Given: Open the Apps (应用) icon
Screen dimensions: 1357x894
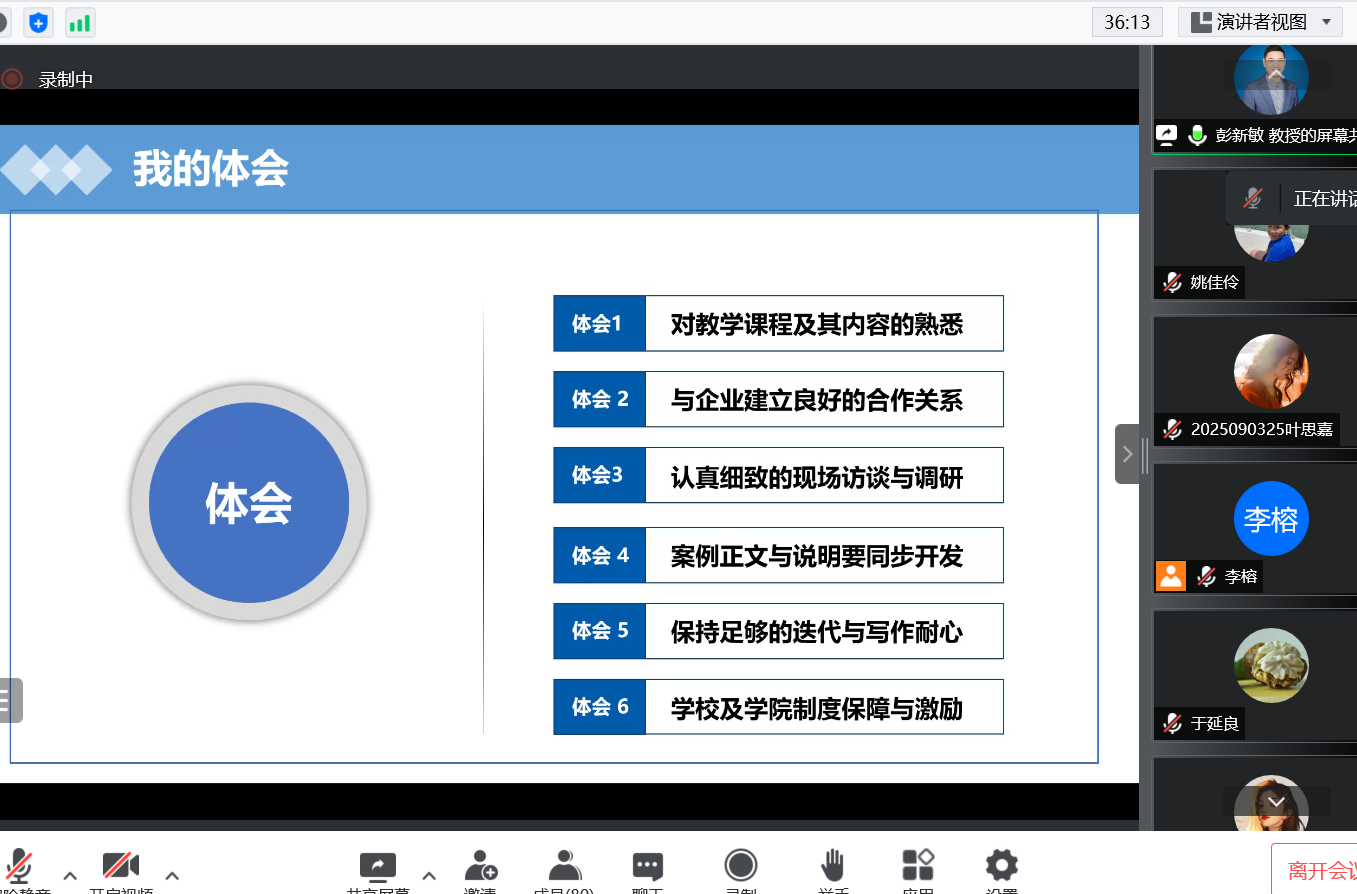Looking at the screenshot, I should (x=917, y=867).
